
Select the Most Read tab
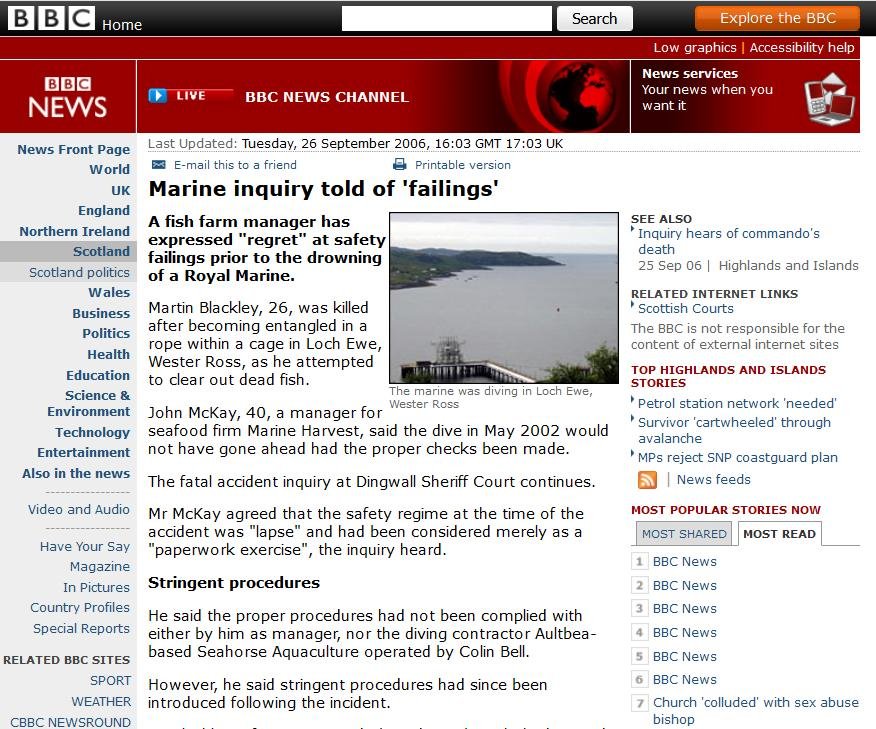(779, 534)
